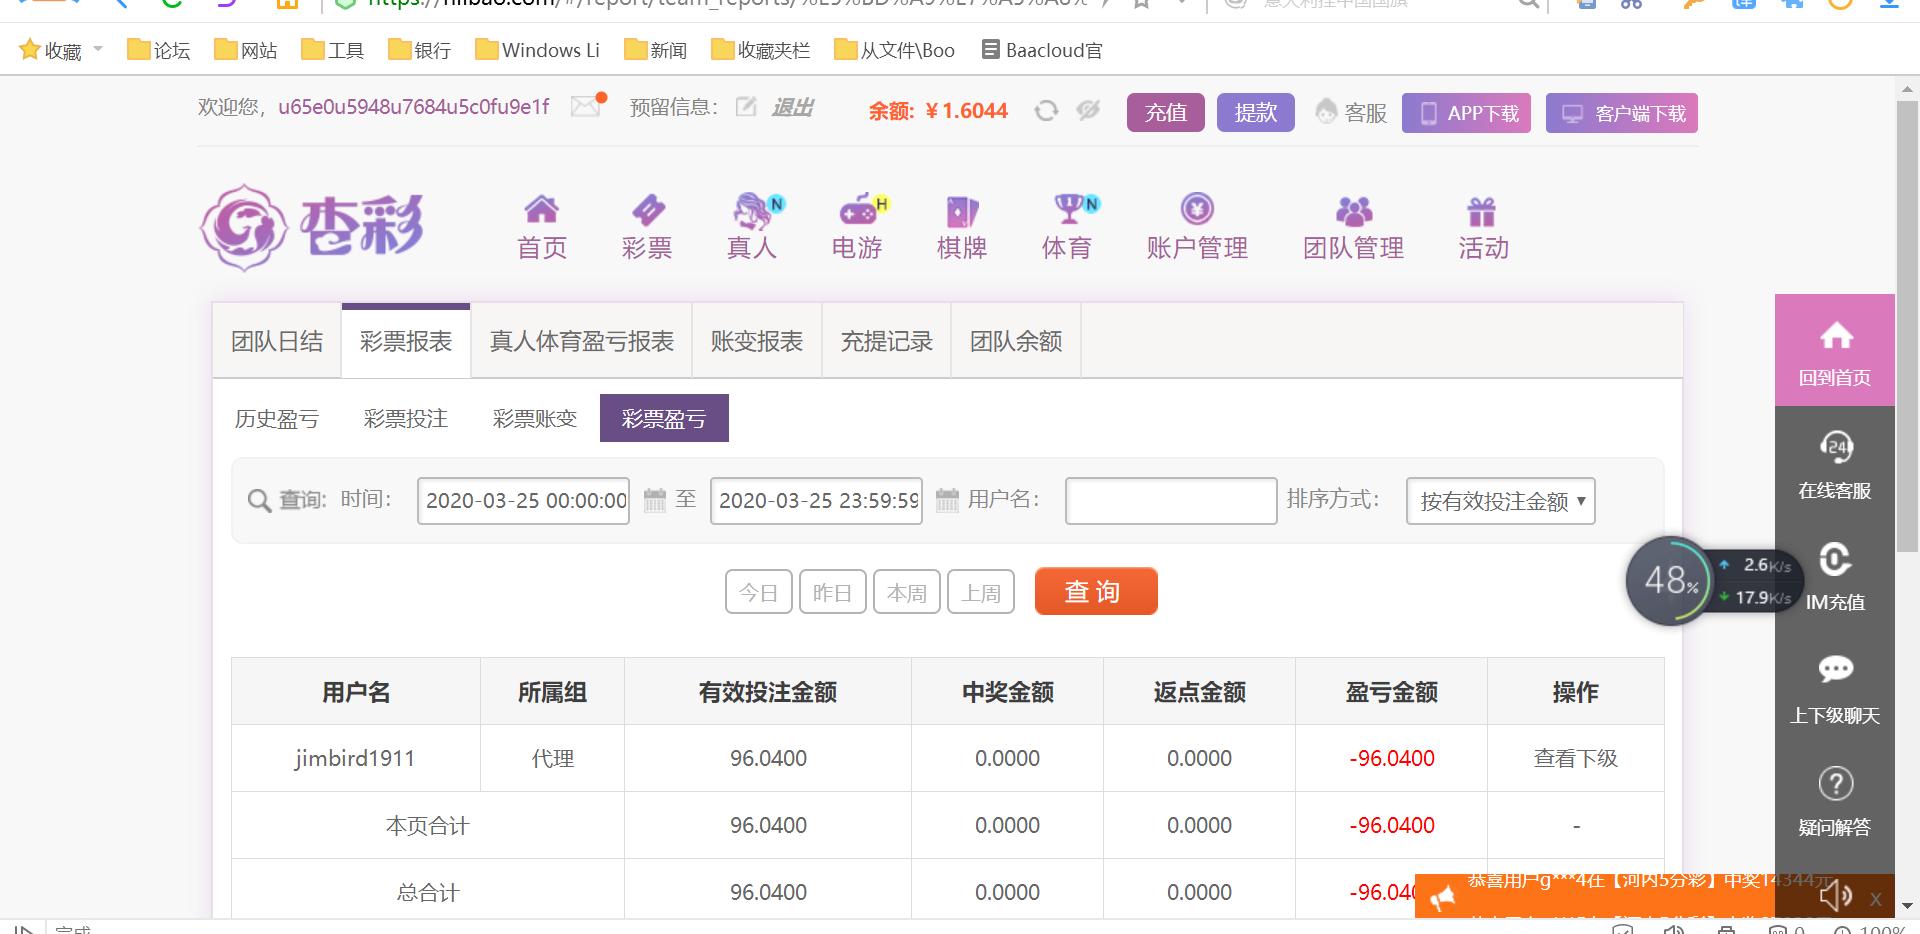Open the 彩票 lottery navigation icon

[647, 210]
